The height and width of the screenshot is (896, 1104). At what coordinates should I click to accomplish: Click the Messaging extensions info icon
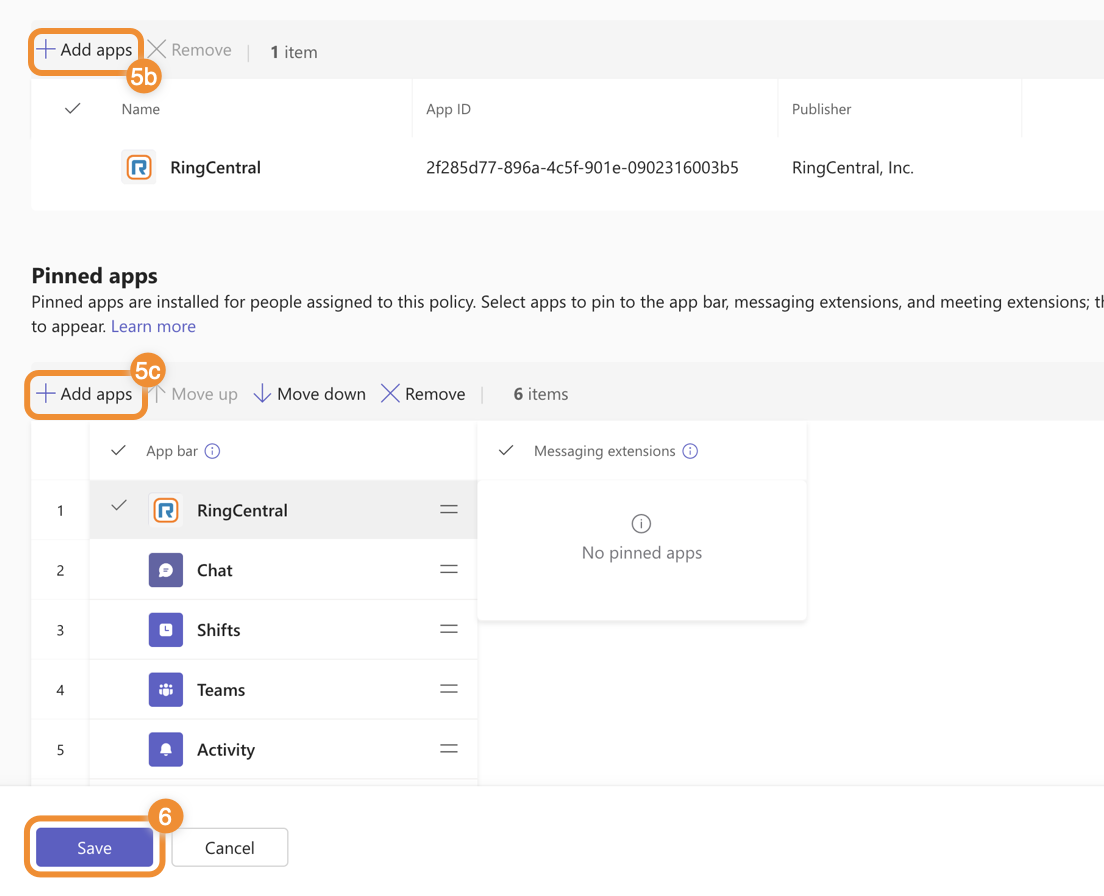tap(691, 451)
